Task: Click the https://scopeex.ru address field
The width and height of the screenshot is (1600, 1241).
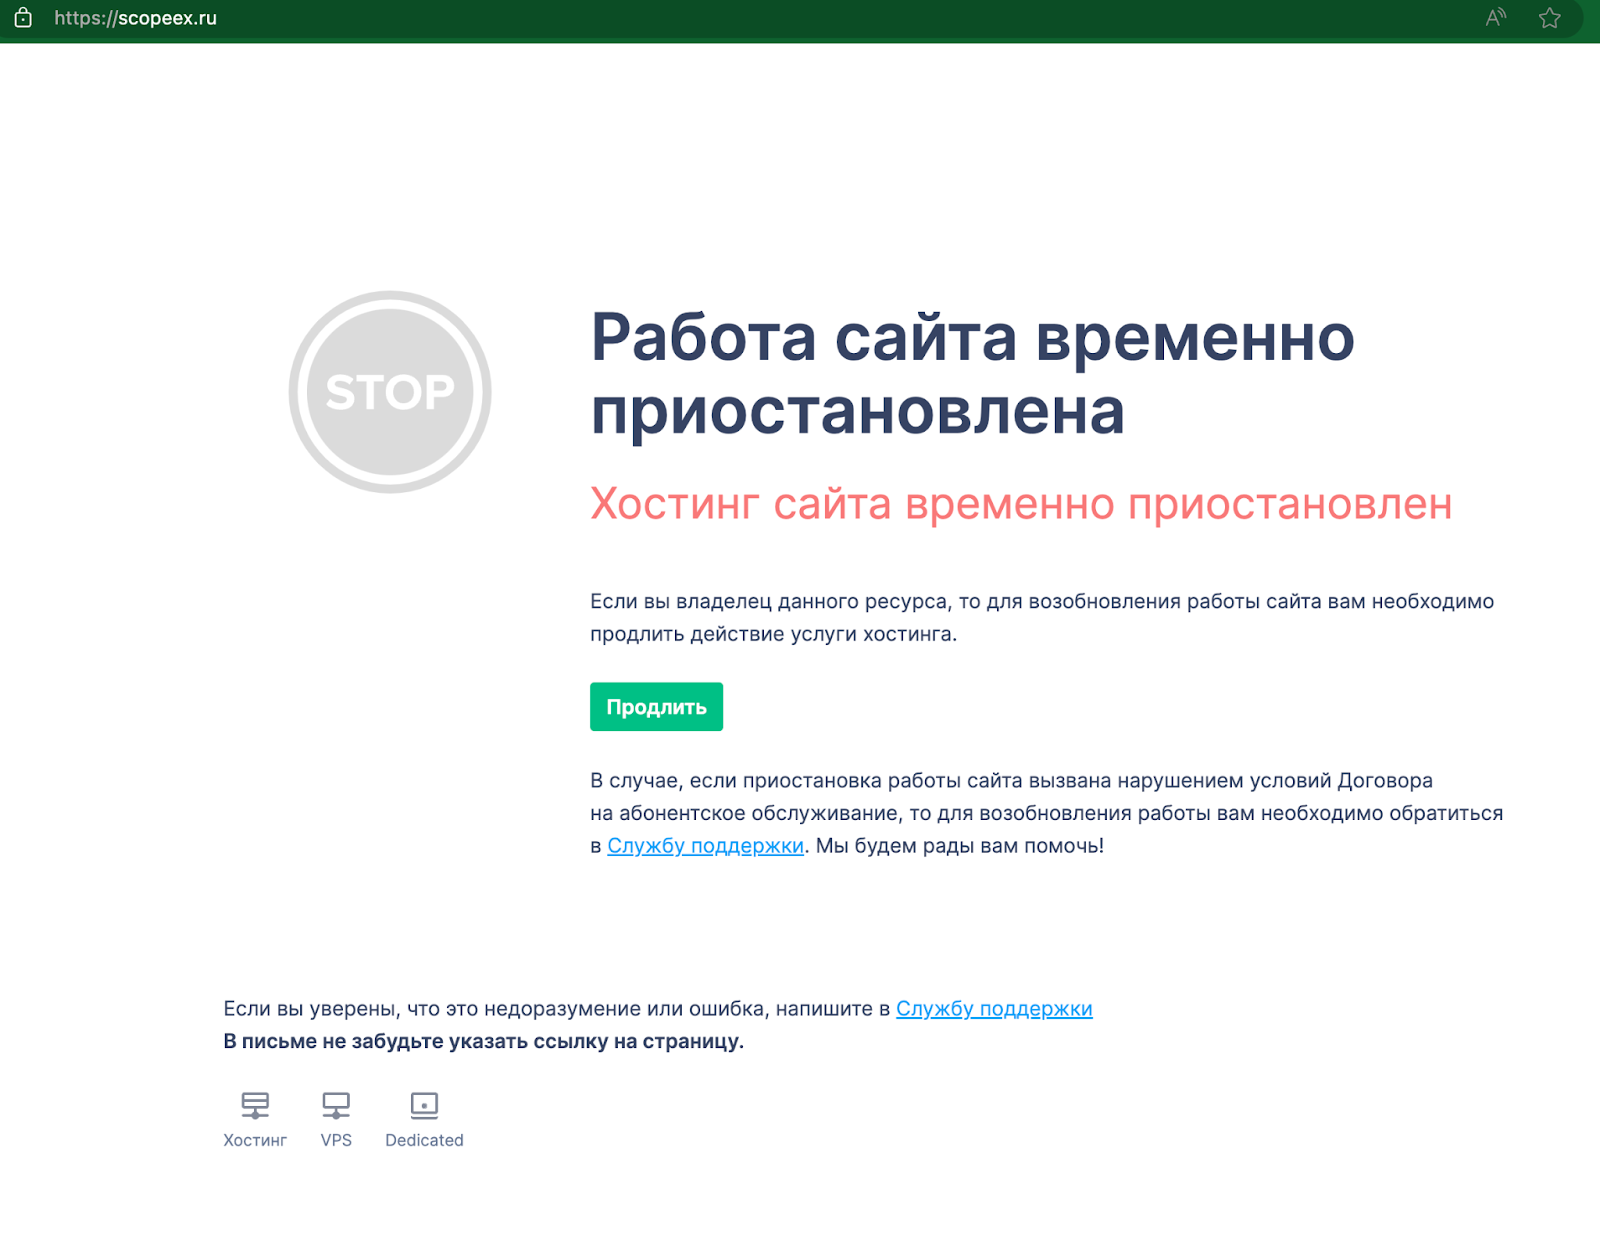Action: click(x=136, y=18)
